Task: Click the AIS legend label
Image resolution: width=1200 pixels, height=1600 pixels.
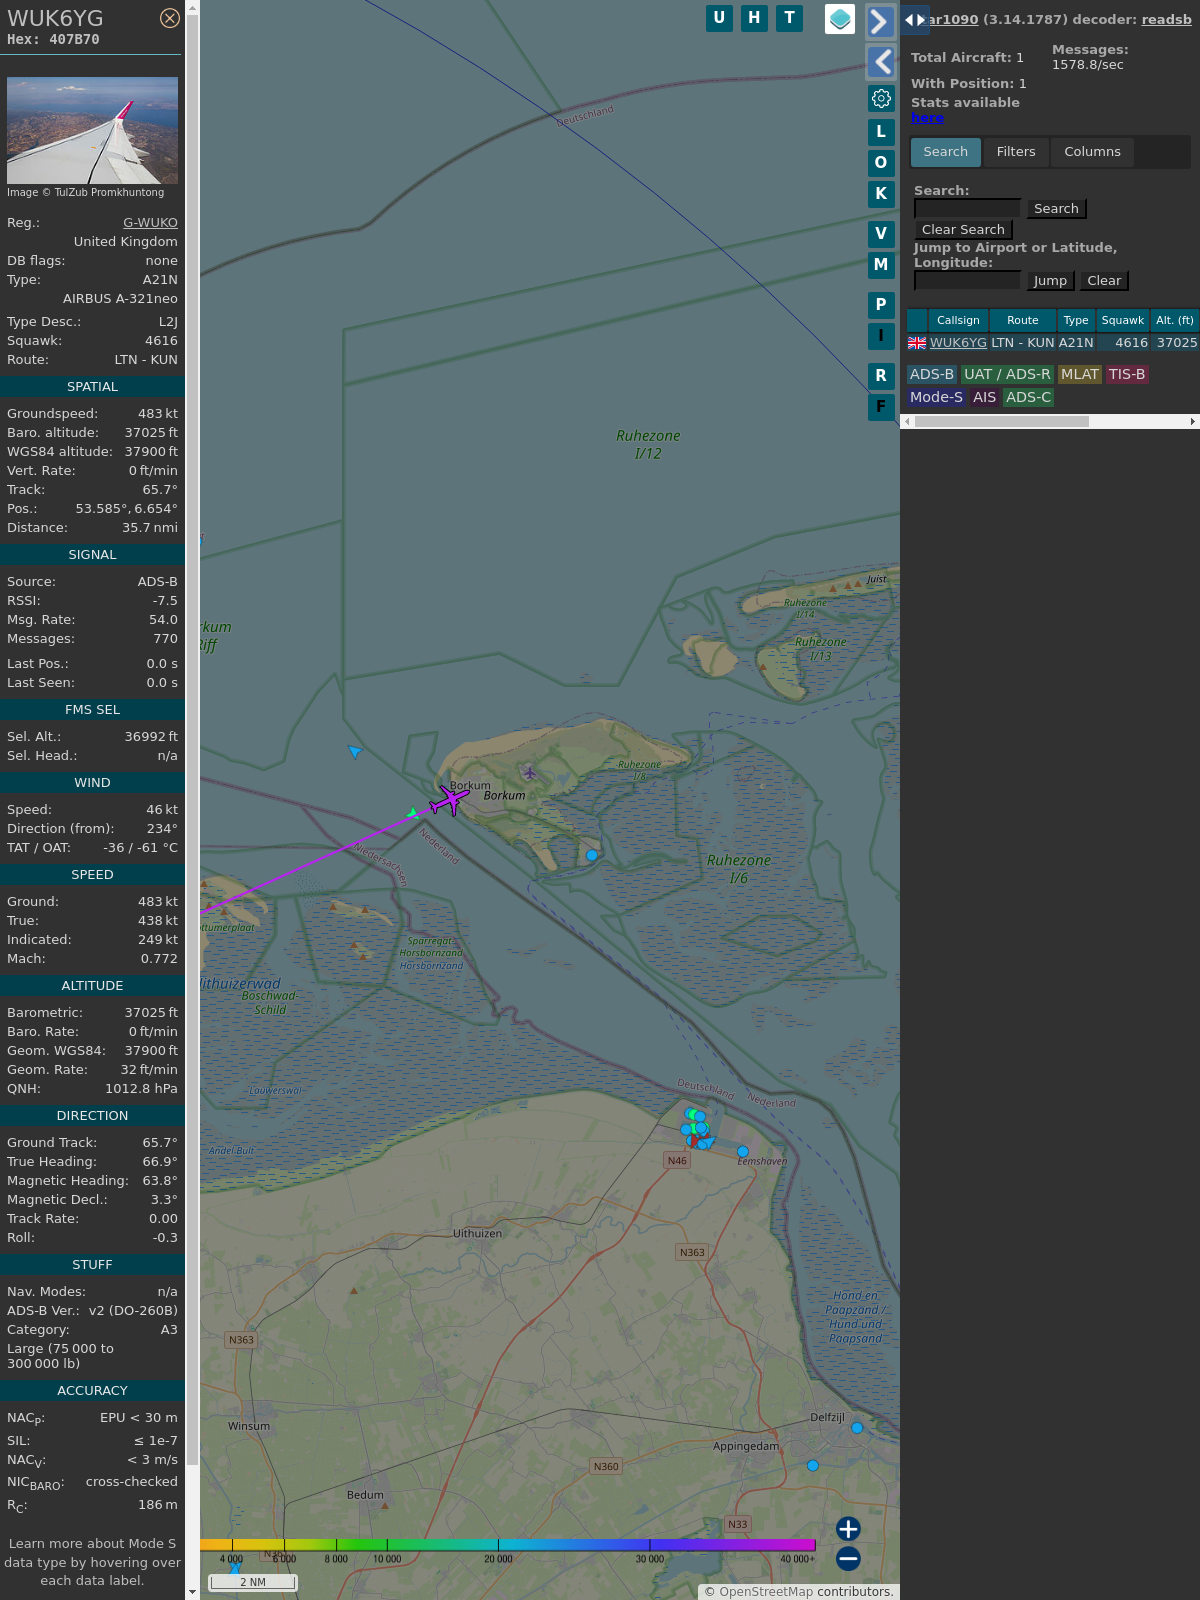Action: (x=984, y=397)
